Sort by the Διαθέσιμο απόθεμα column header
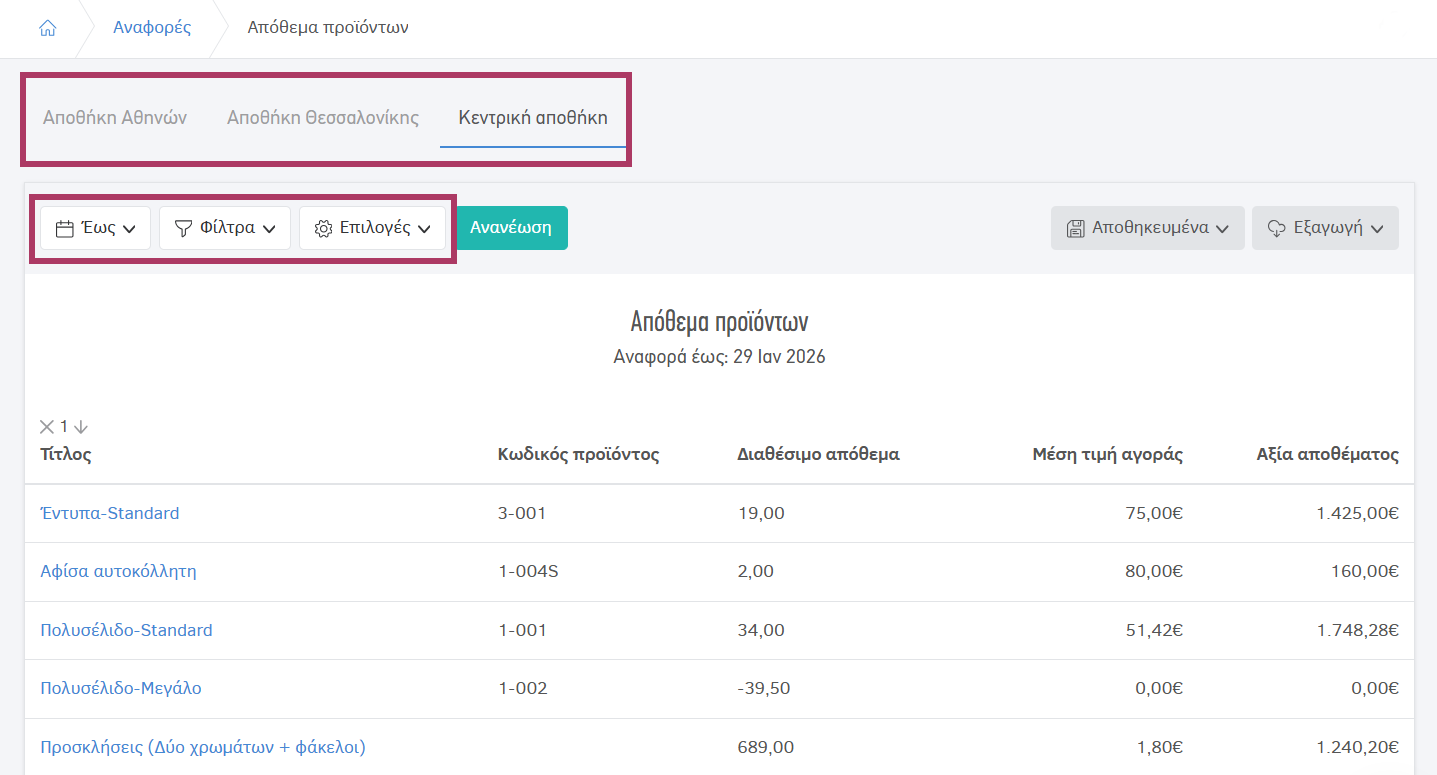The height and width of the screenshot is (775, 1437). (x=818, y=455)
